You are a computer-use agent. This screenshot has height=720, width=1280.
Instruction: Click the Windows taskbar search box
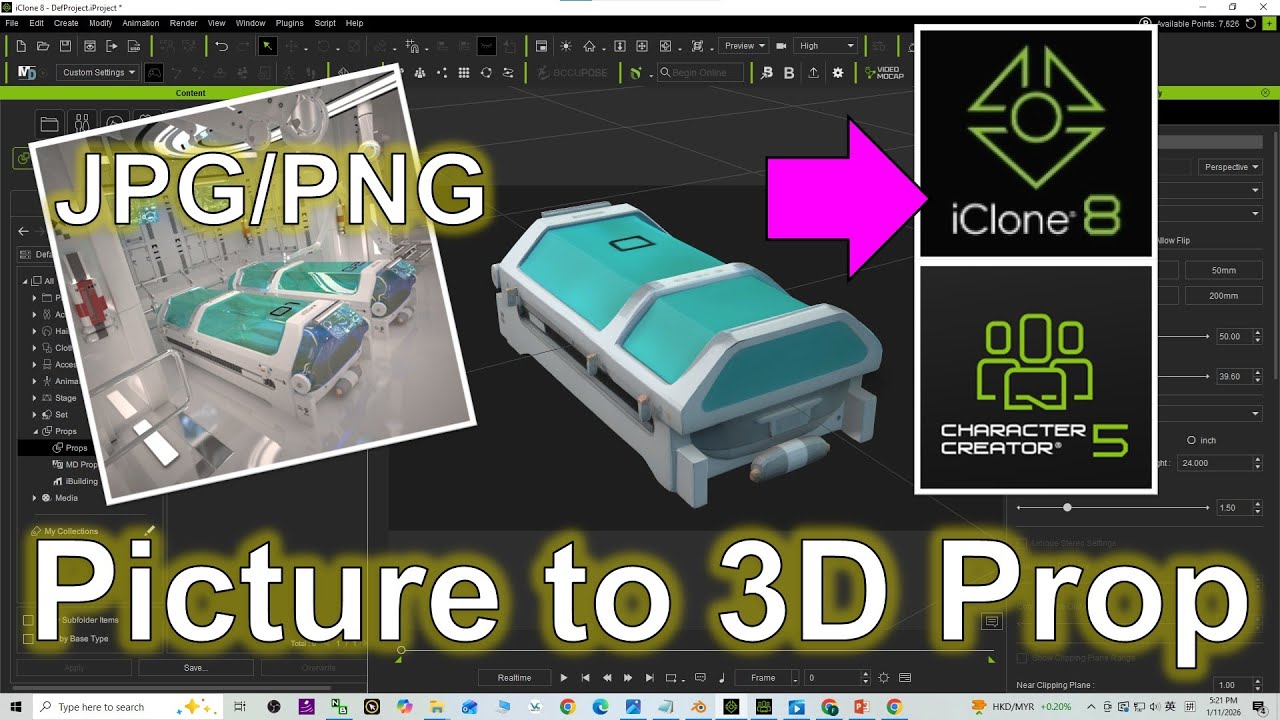click(129, 707)
